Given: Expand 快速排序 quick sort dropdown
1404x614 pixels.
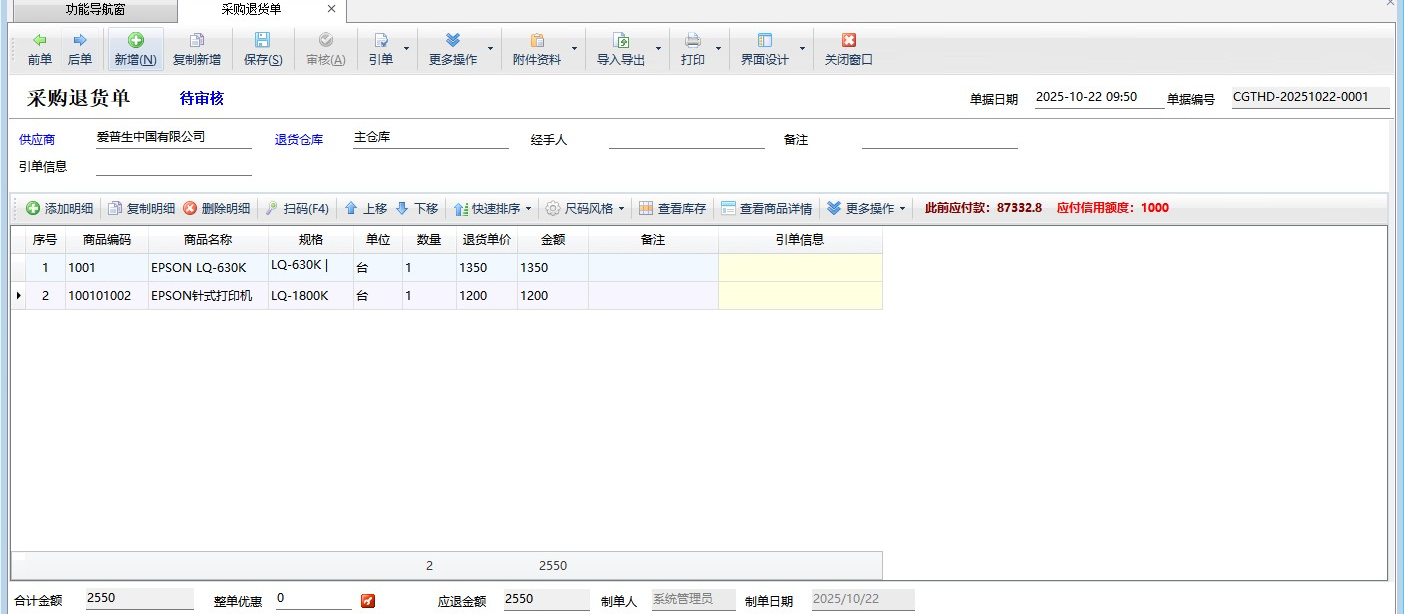Looking at the screenshot, I should (528, 209).
